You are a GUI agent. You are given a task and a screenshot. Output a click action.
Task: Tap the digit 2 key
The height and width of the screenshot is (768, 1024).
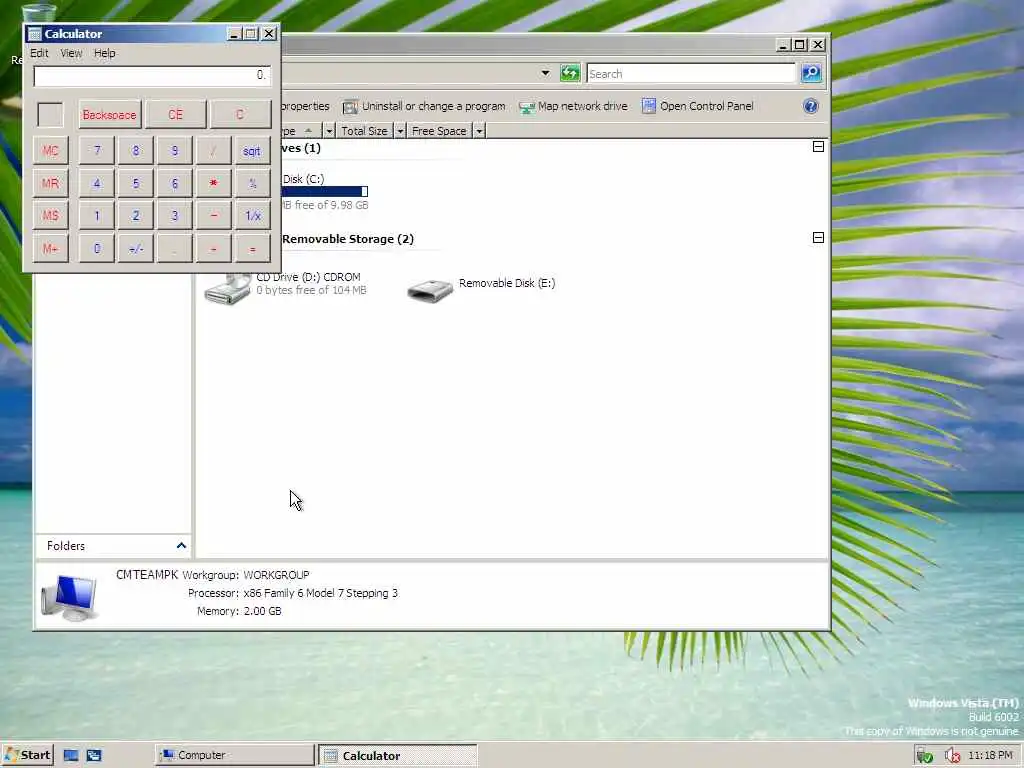point(136,216)
